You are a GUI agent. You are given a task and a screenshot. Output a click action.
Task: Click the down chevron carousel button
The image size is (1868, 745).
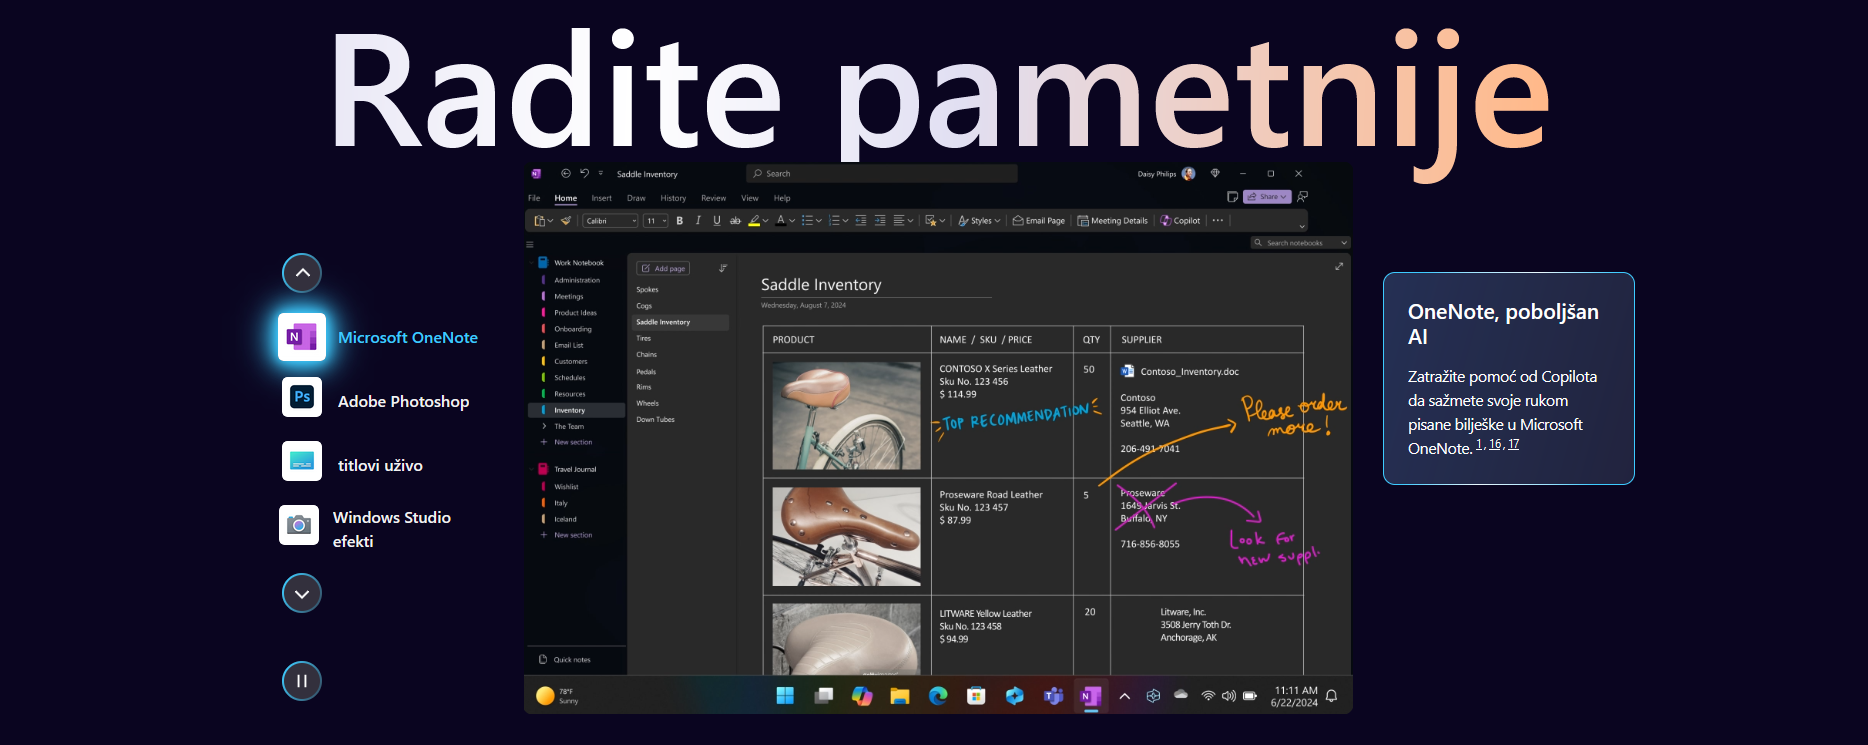(302, 593)
